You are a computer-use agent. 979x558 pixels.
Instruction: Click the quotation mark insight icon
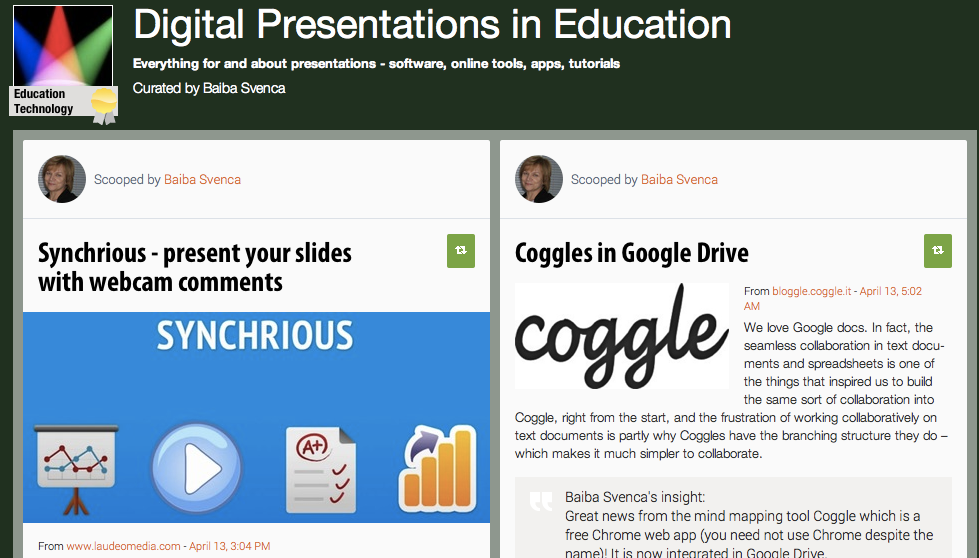tap(541, 502)
